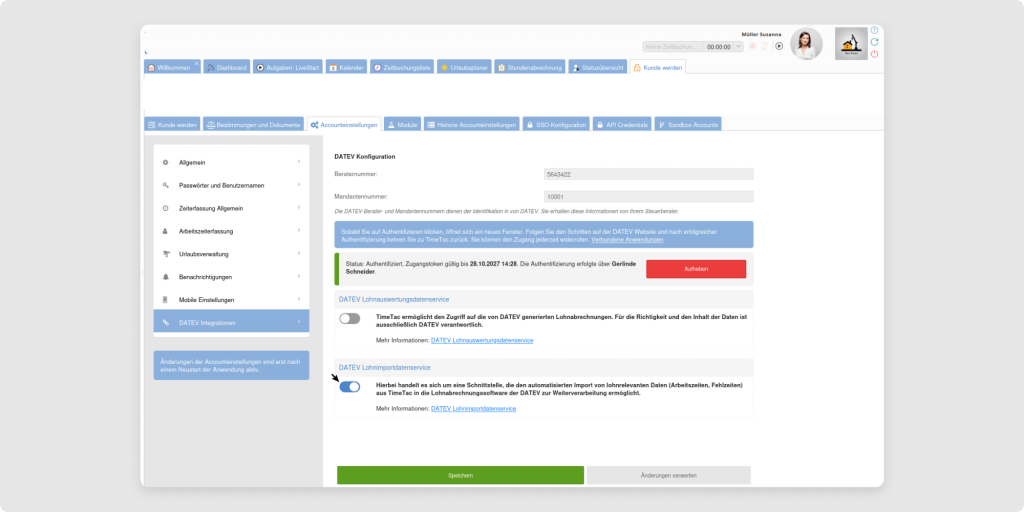This screenshot has height=512, width=1024.
Task: Expand the Allgemein settings section
Action: [x=231, y=162]
